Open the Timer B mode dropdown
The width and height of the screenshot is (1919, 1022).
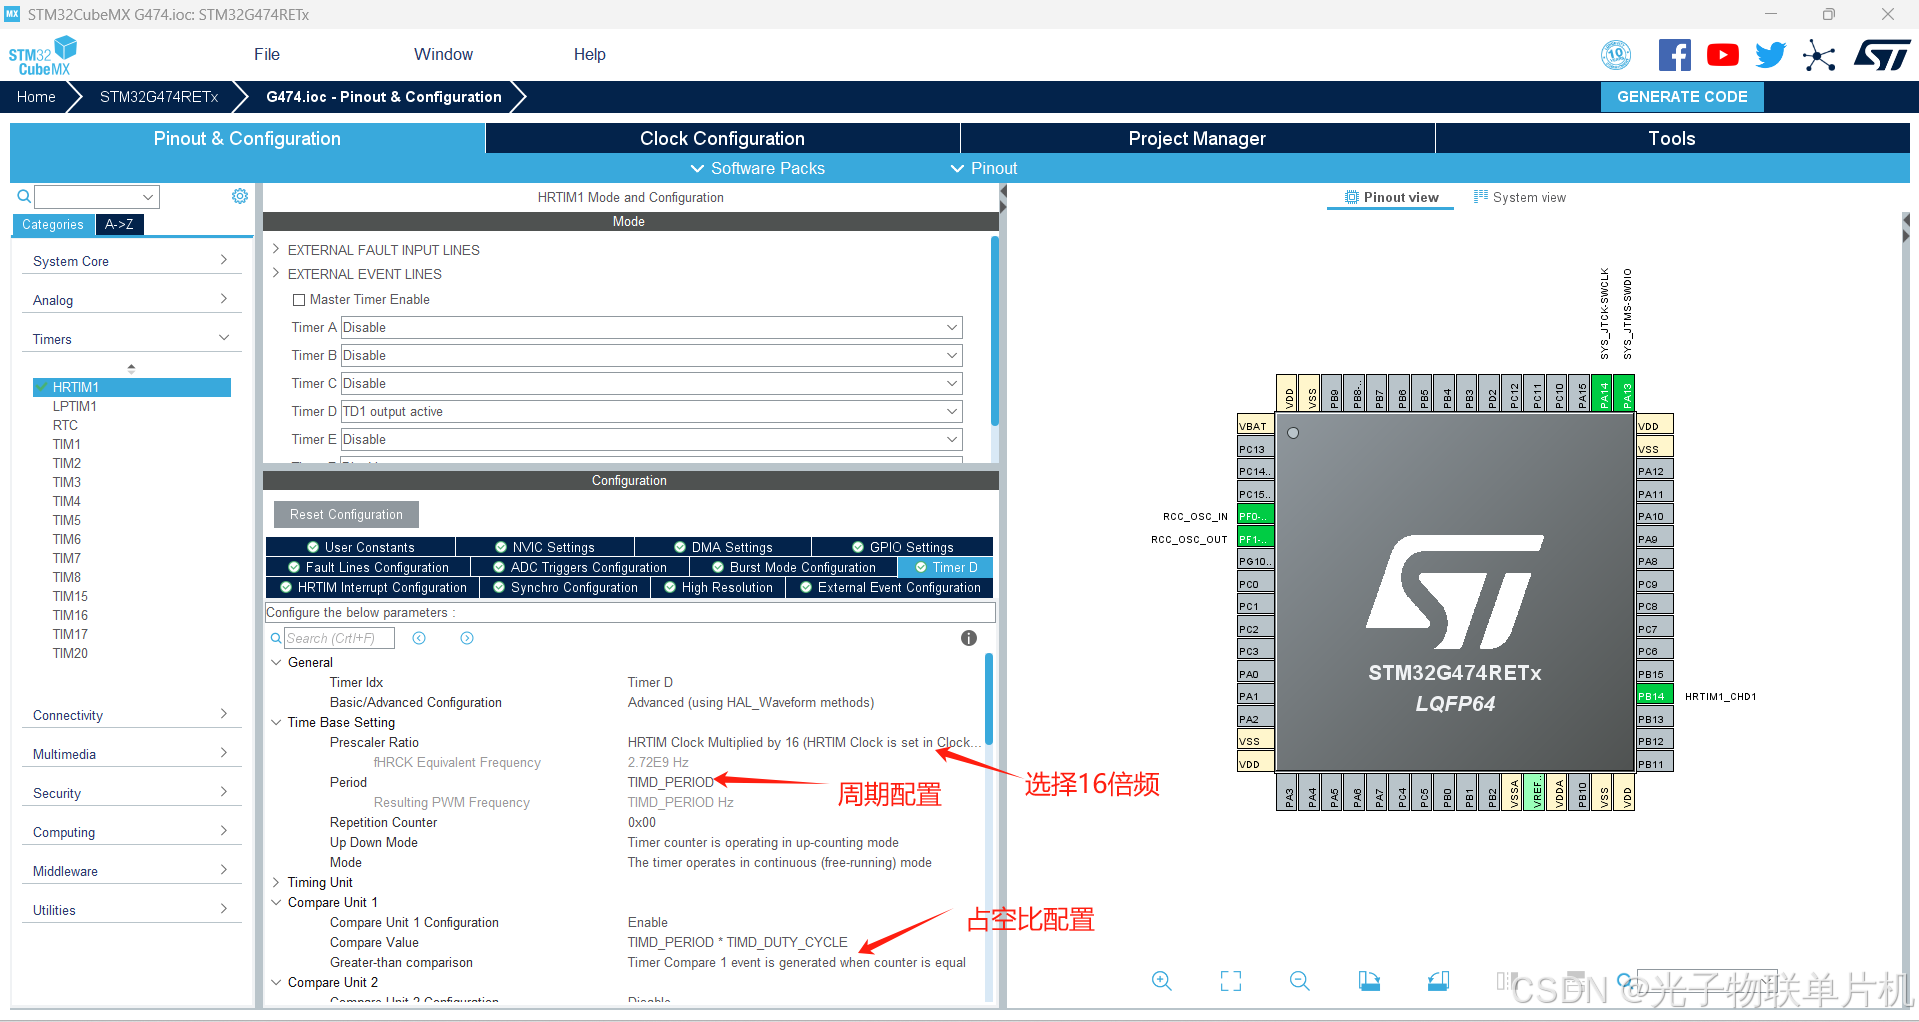click(651, 355)
